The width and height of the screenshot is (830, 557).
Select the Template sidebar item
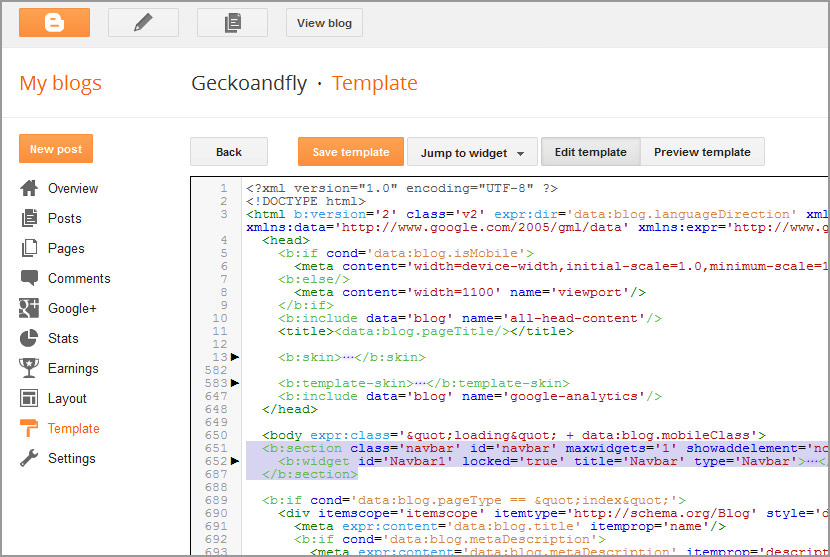coord(74,428)
